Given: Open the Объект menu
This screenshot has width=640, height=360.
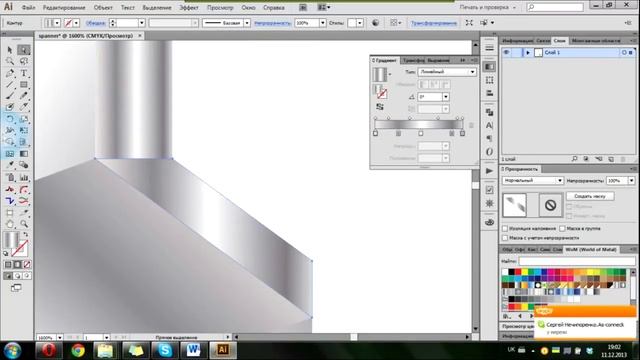Looking at the screenshot, I should [103, 7].
